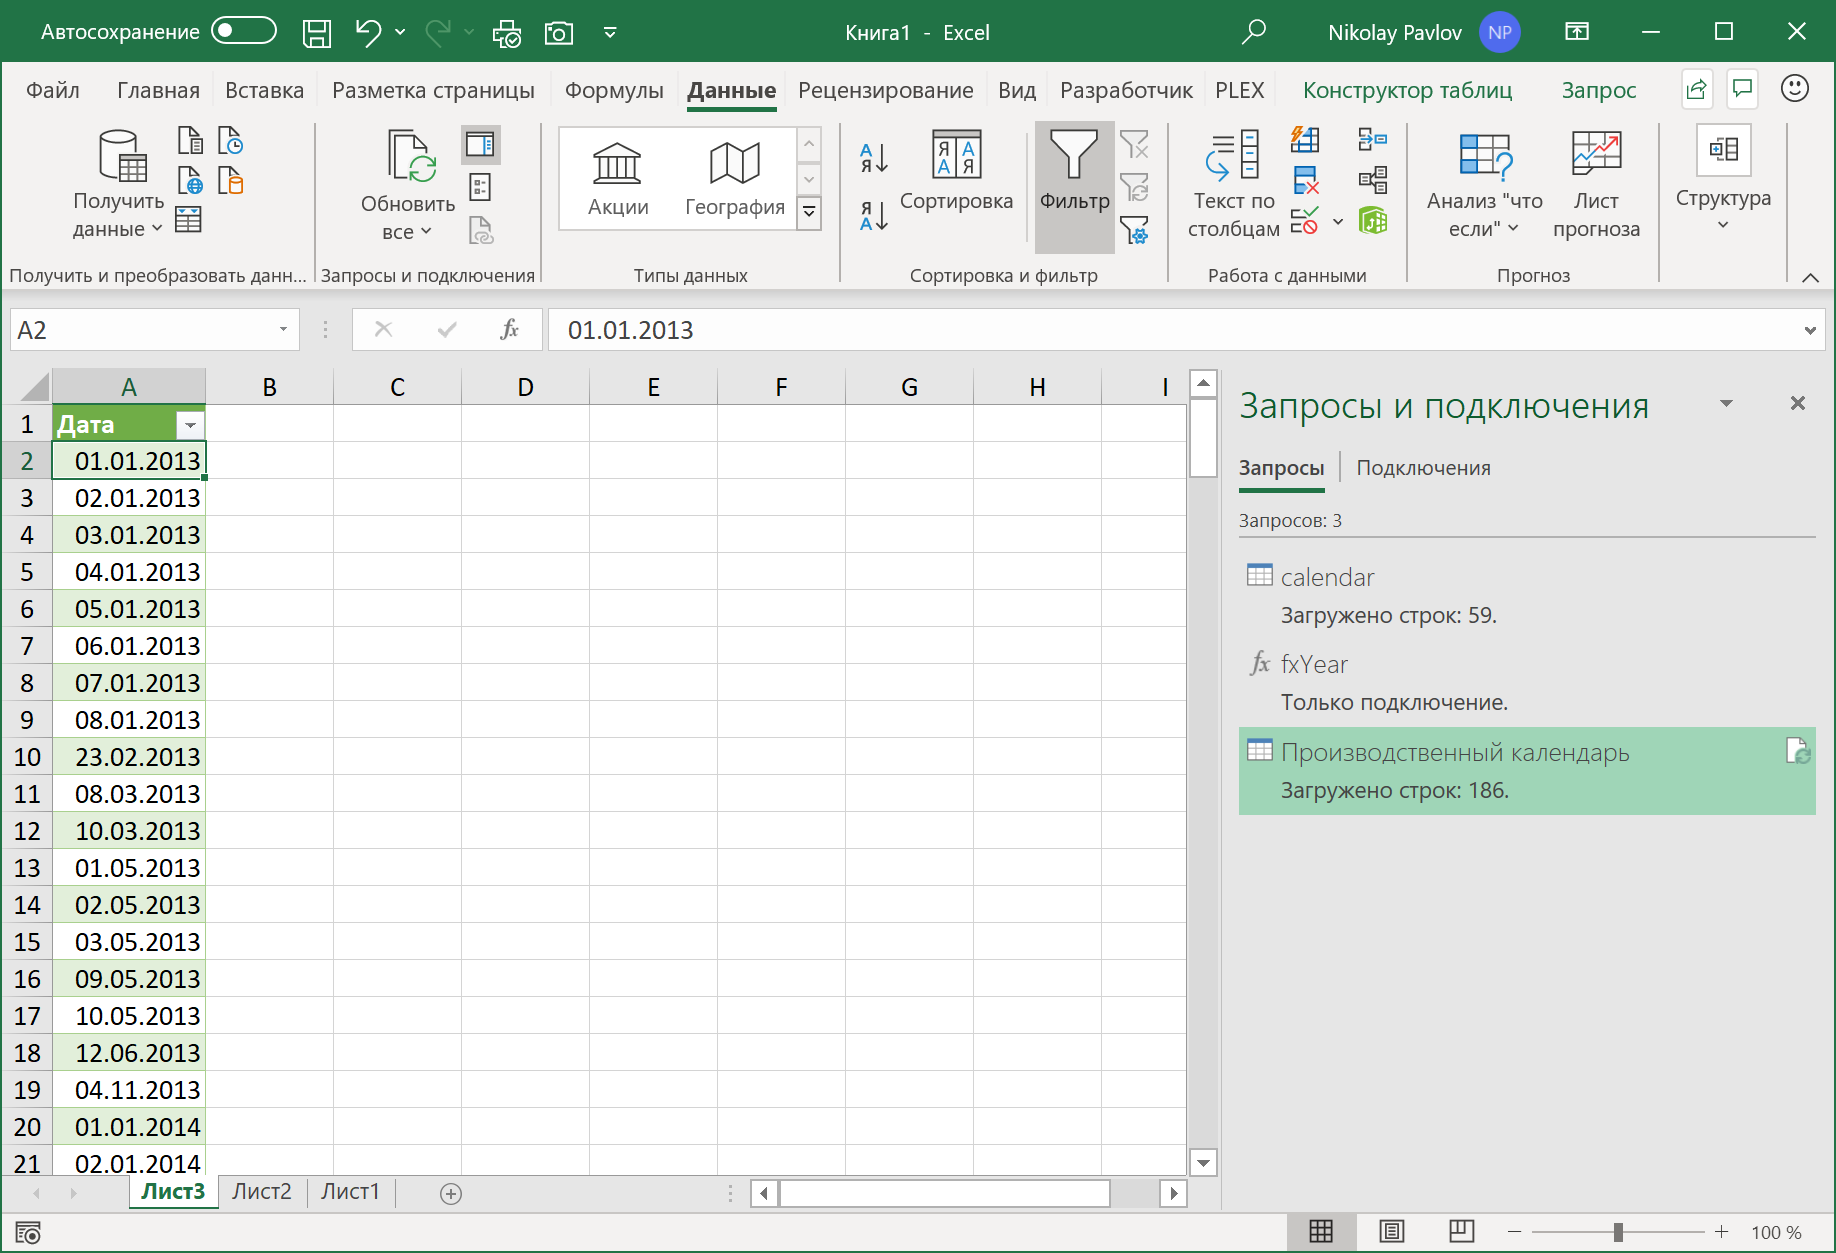Click the Flash Fill icon
1836x1253 pixels.
[1305, 139]
